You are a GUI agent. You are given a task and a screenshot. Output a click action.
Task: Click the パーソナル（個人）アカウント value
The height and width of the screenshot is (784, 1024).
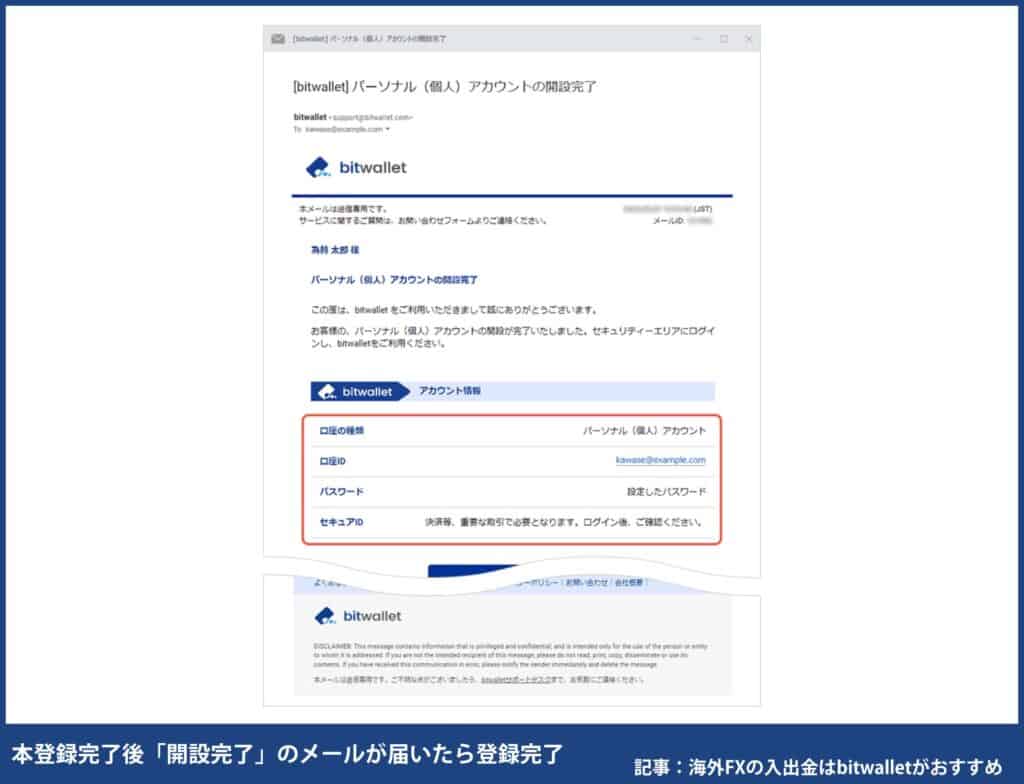click(x=644, y=431)
